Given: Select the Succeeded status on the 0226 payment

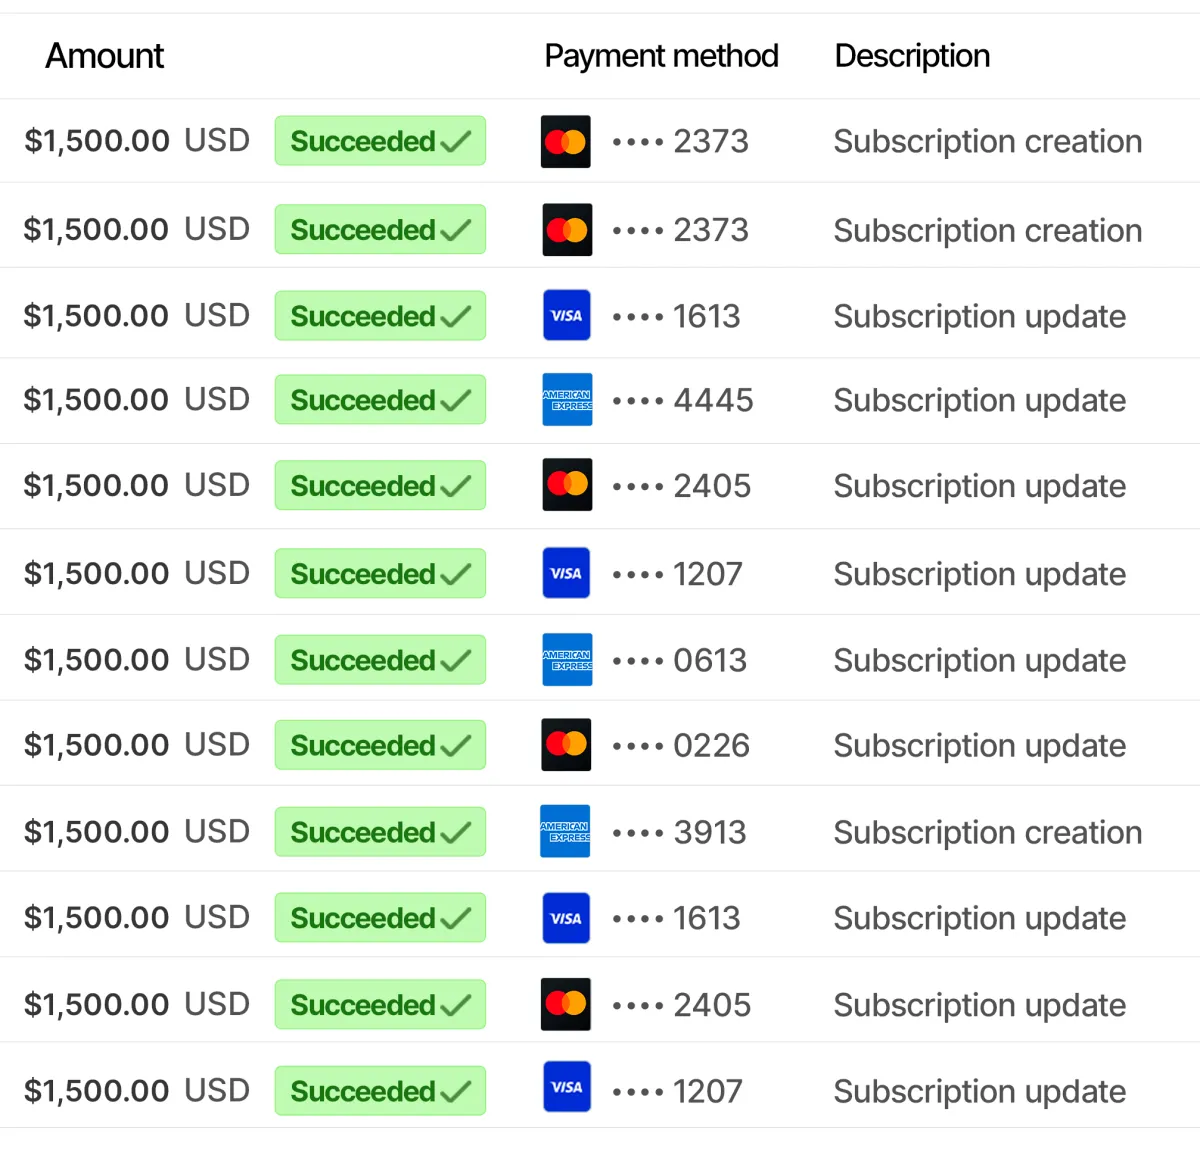Looking at the screenshot, I should tap(380, 745).
